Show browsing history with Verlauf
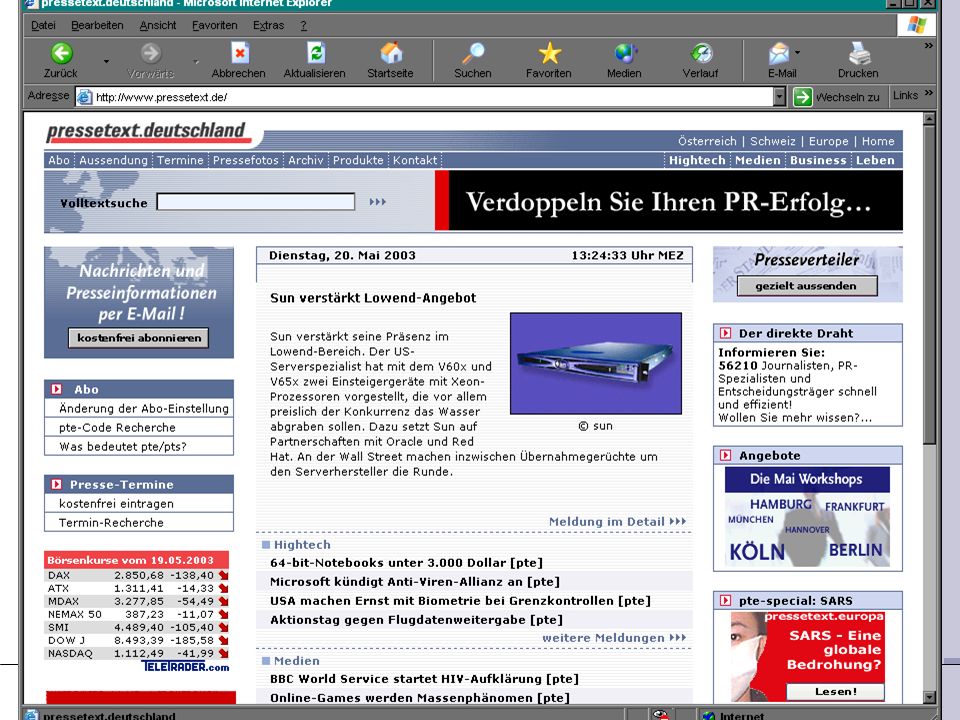The width and height of the screenshot is (960, 720). pyautogui.click(x=701, y=61)
